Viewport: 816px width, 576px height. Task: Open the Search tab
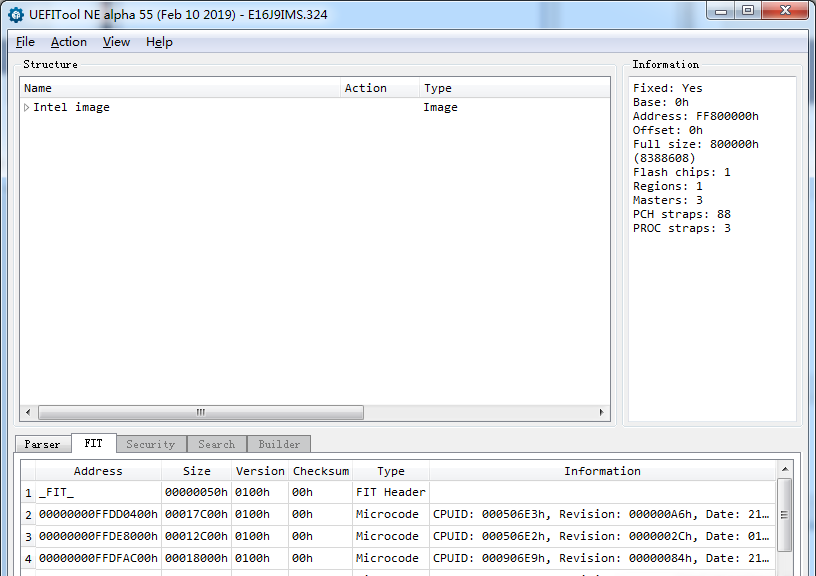click(x=216, y=444)
